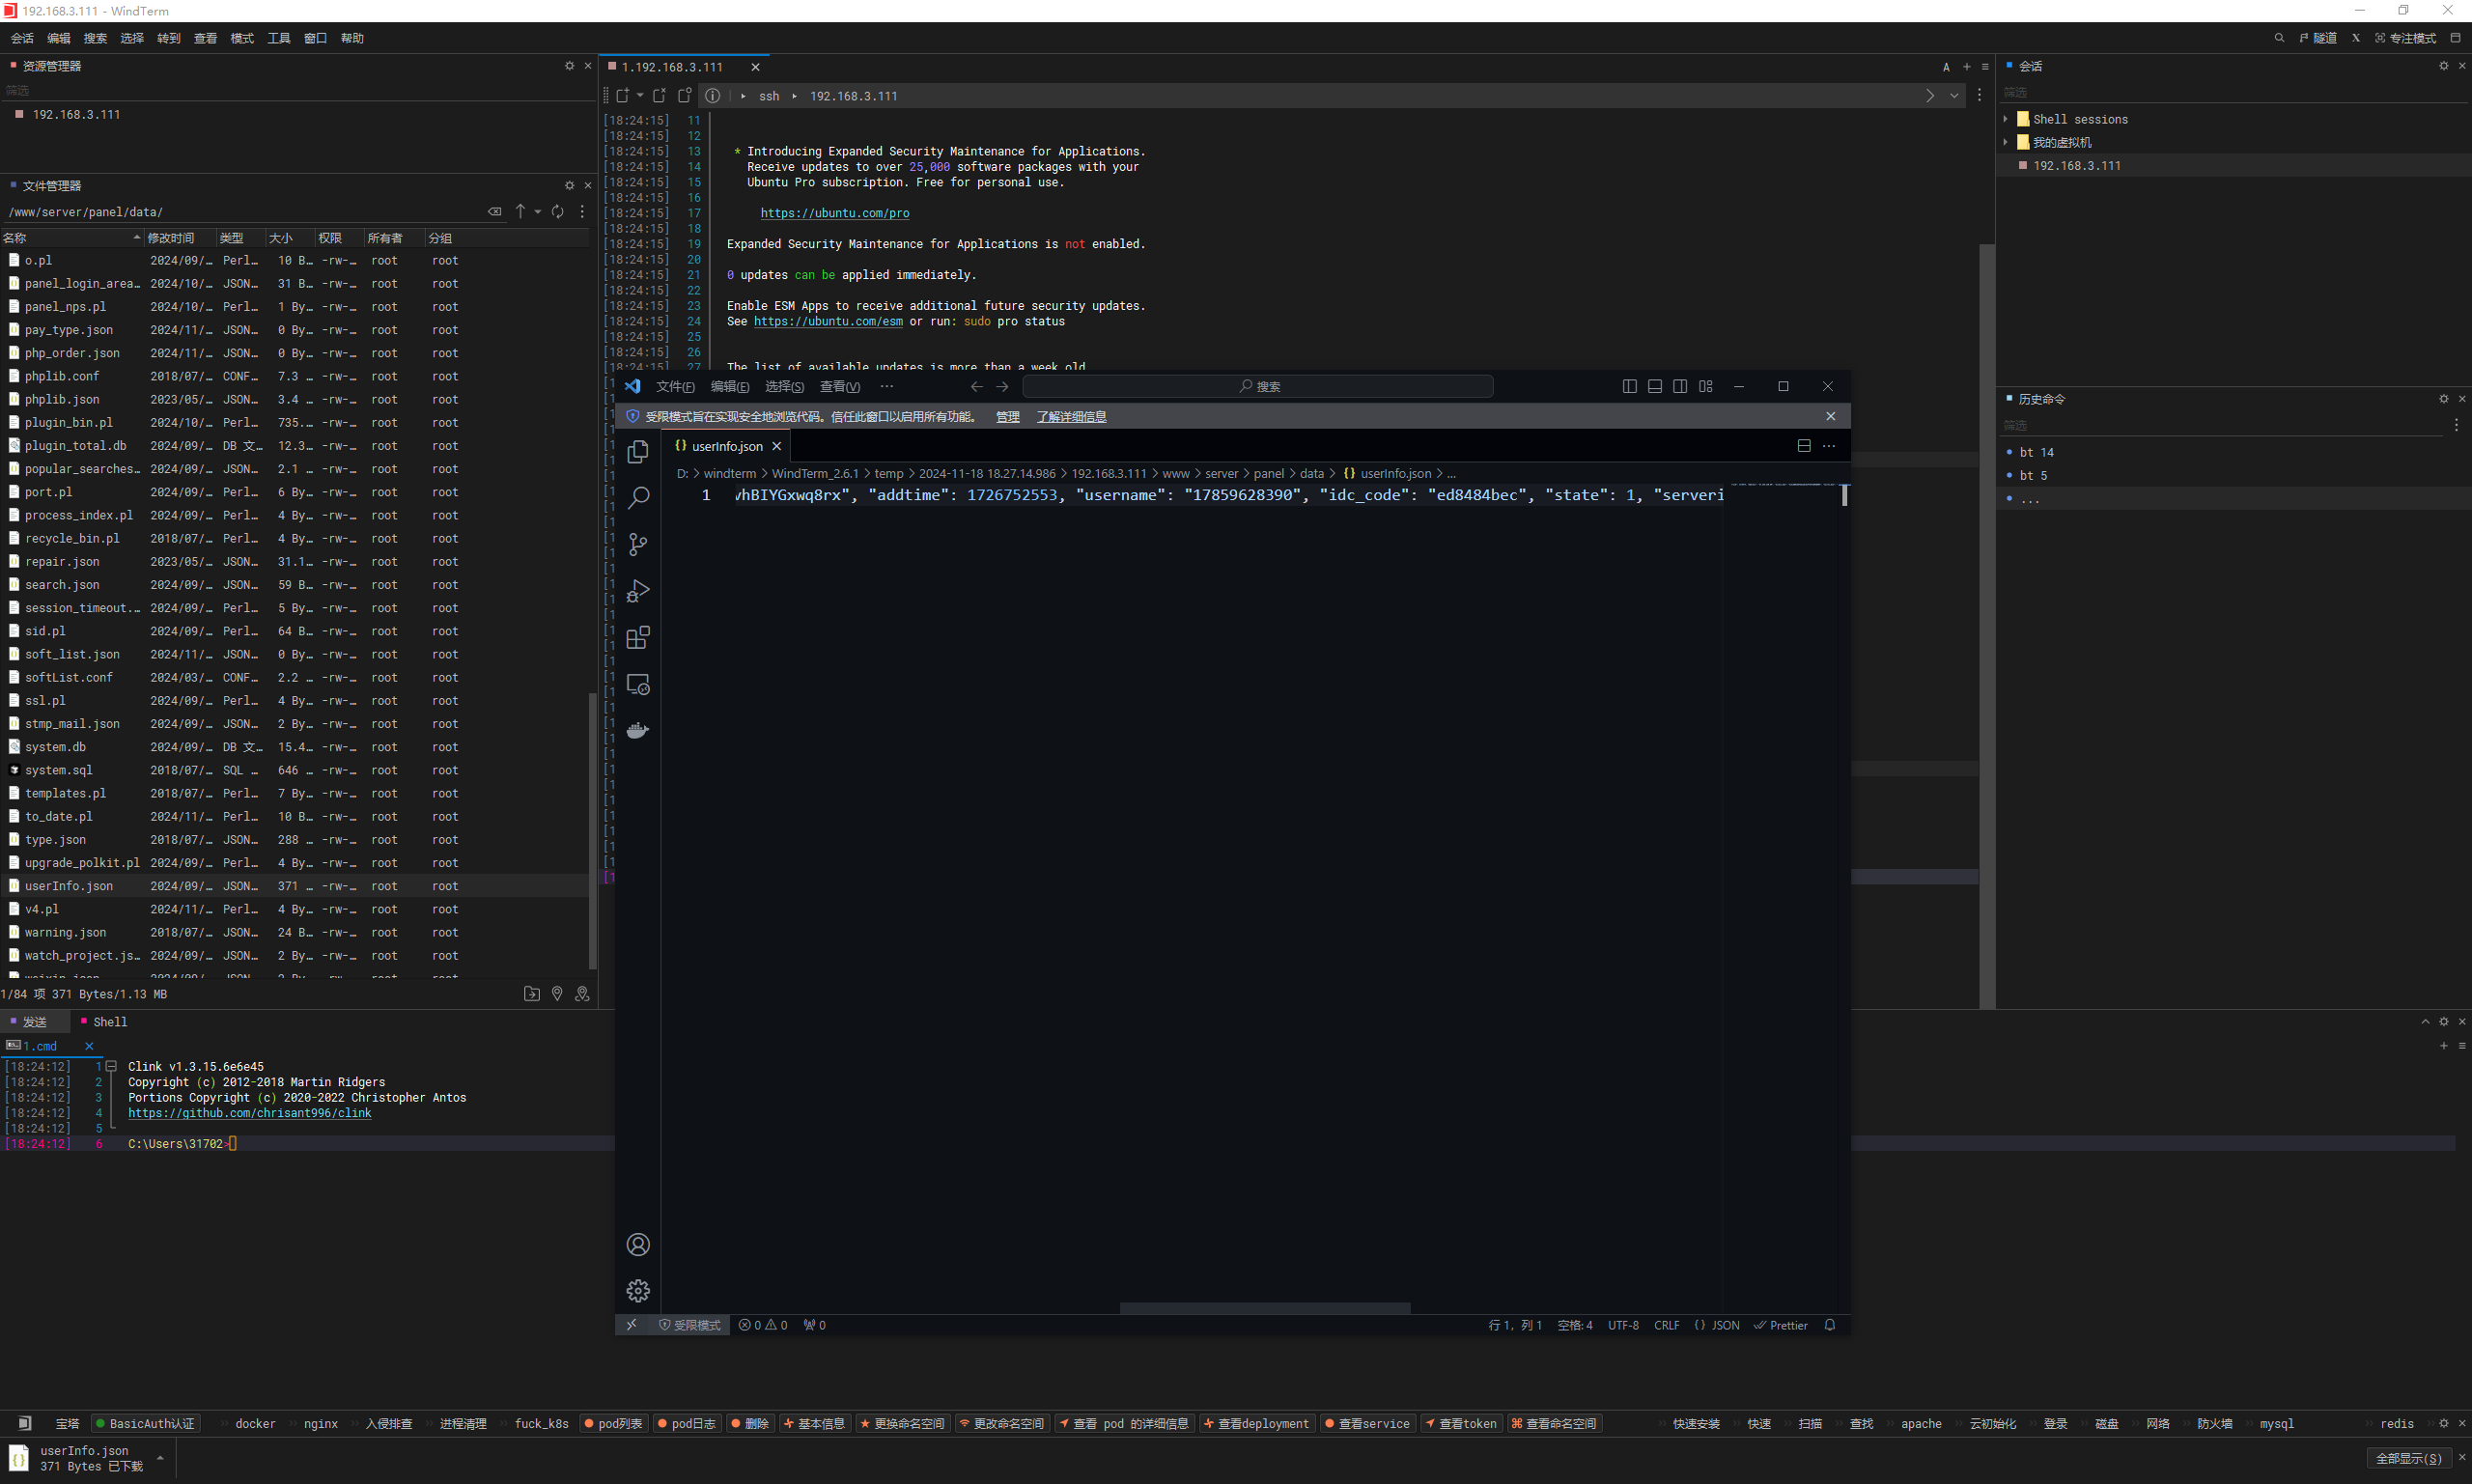Click session info icon in terminal toolbar
2472x1484 pixels.
pos(712,96)
